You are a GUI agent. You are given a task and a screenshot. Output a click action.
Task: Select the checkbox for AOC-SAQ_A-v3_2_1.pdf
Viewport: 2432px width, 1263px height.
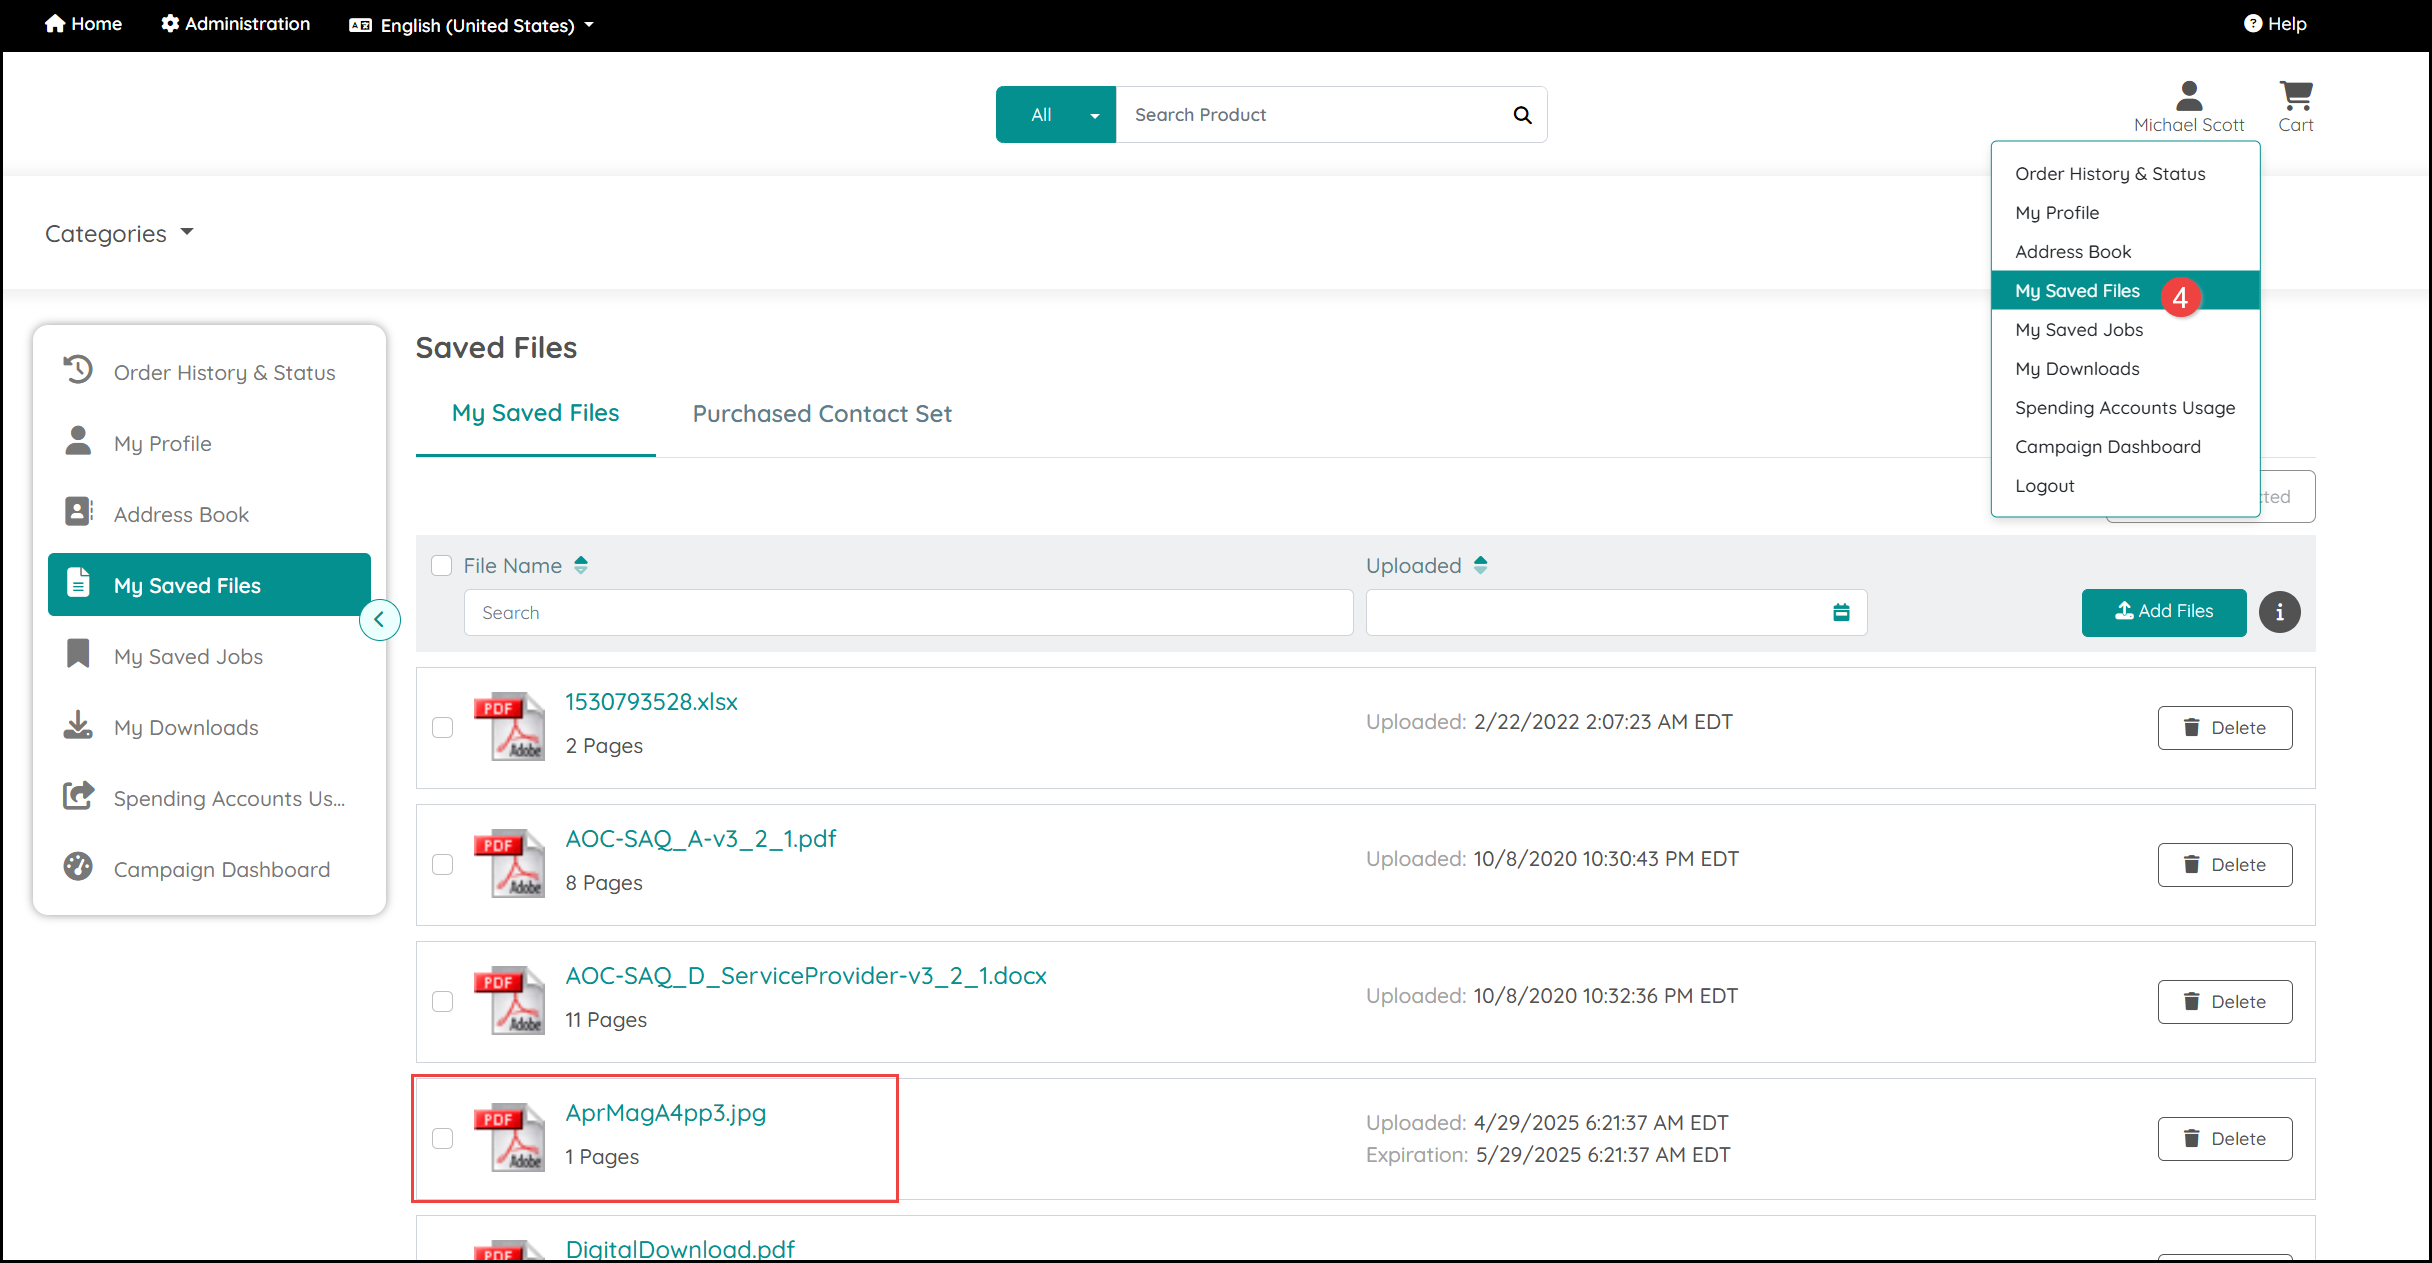[x=442, y=865]
